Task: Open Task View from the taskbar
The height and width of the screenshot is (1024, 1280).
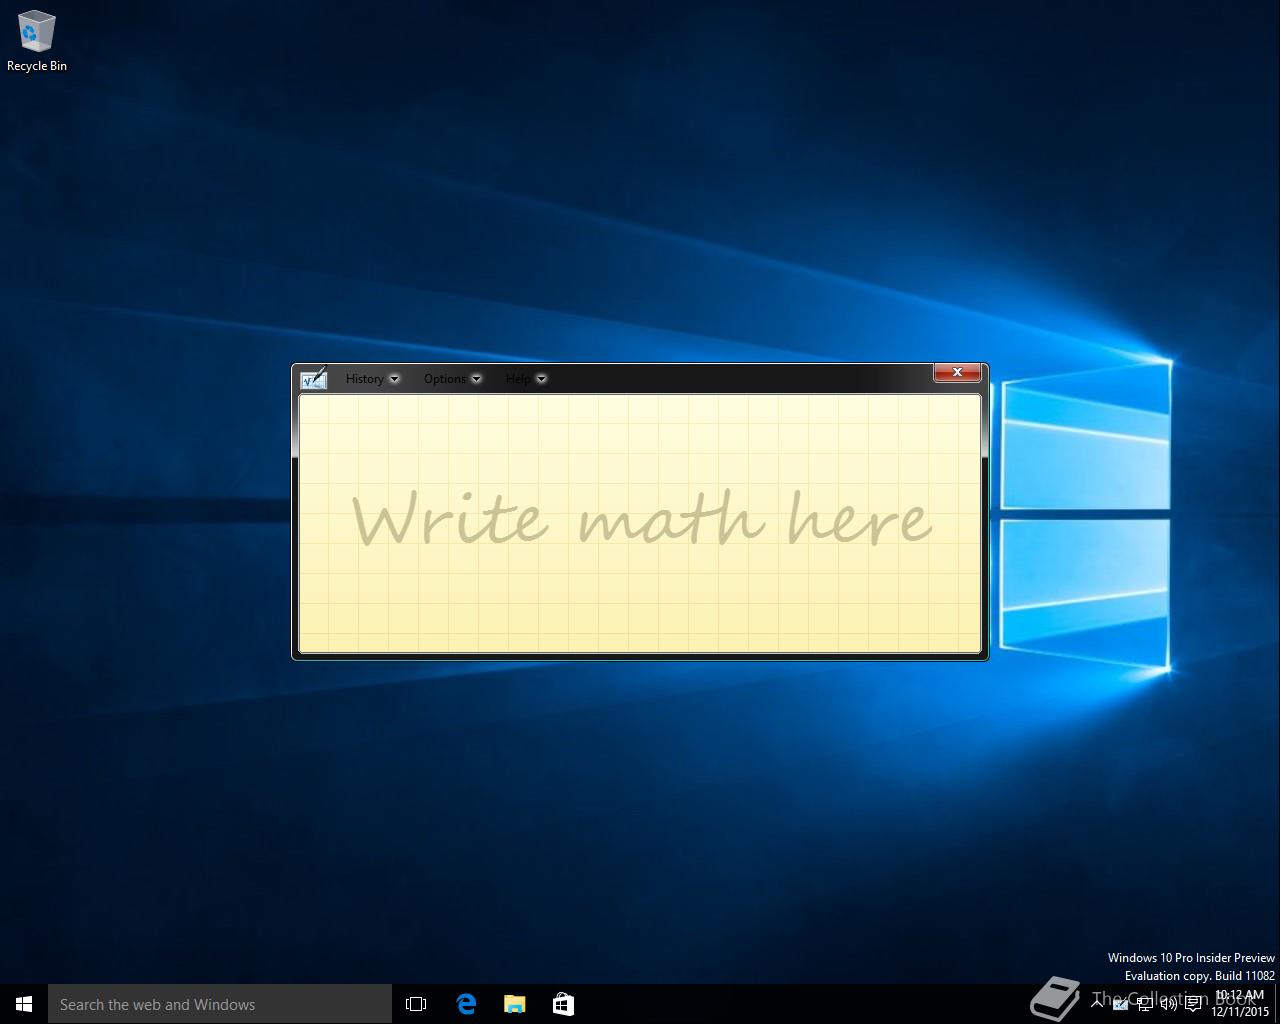Action: point(416,1004)
